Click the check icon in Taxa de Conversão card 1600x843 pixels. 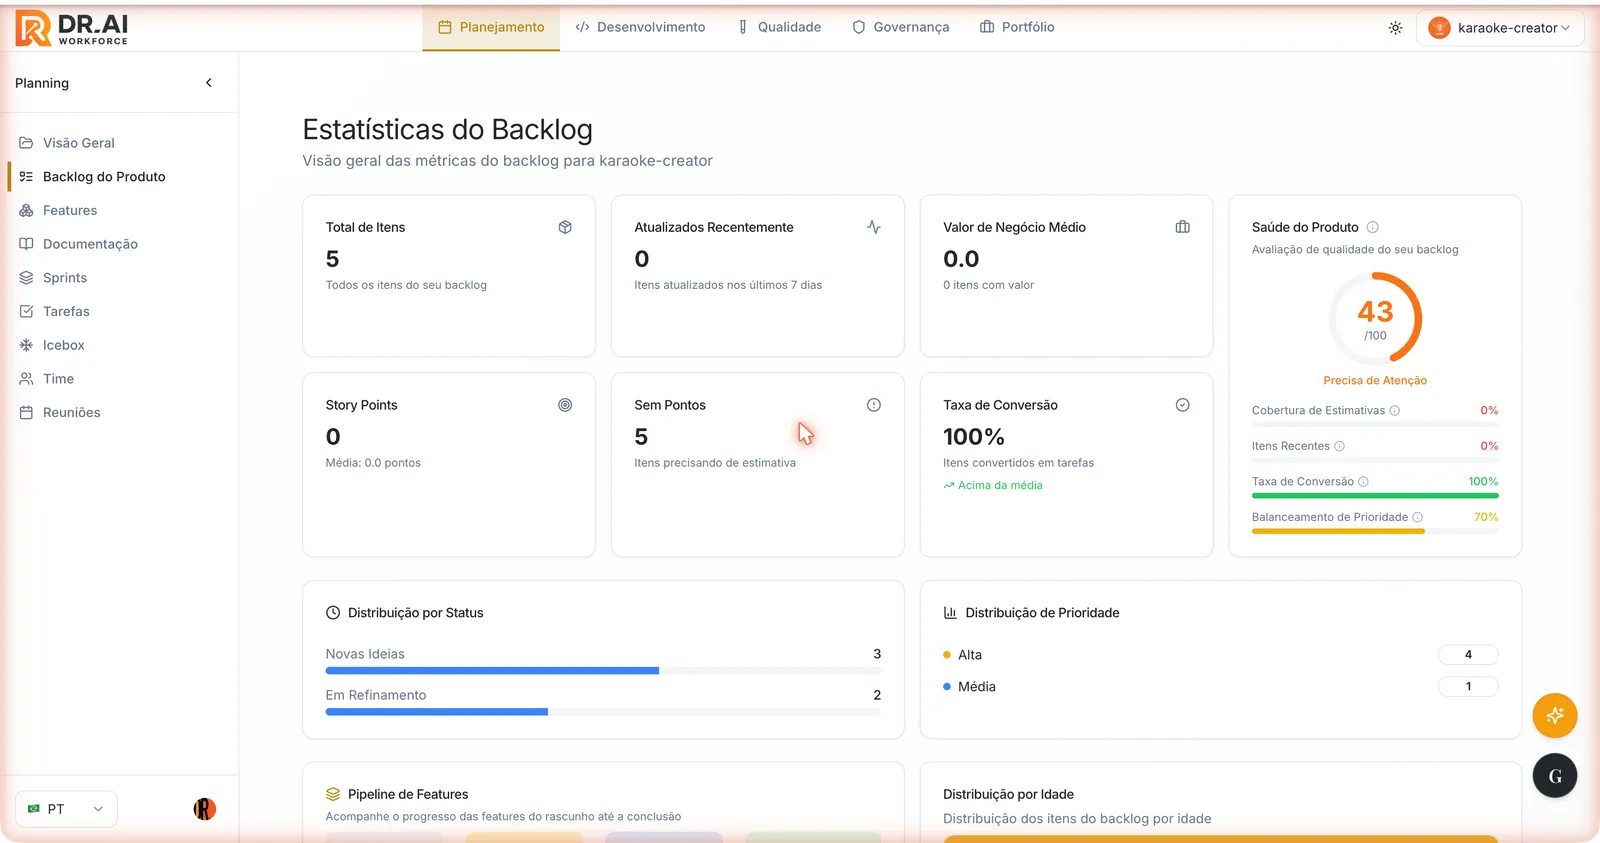(1183, 405)
